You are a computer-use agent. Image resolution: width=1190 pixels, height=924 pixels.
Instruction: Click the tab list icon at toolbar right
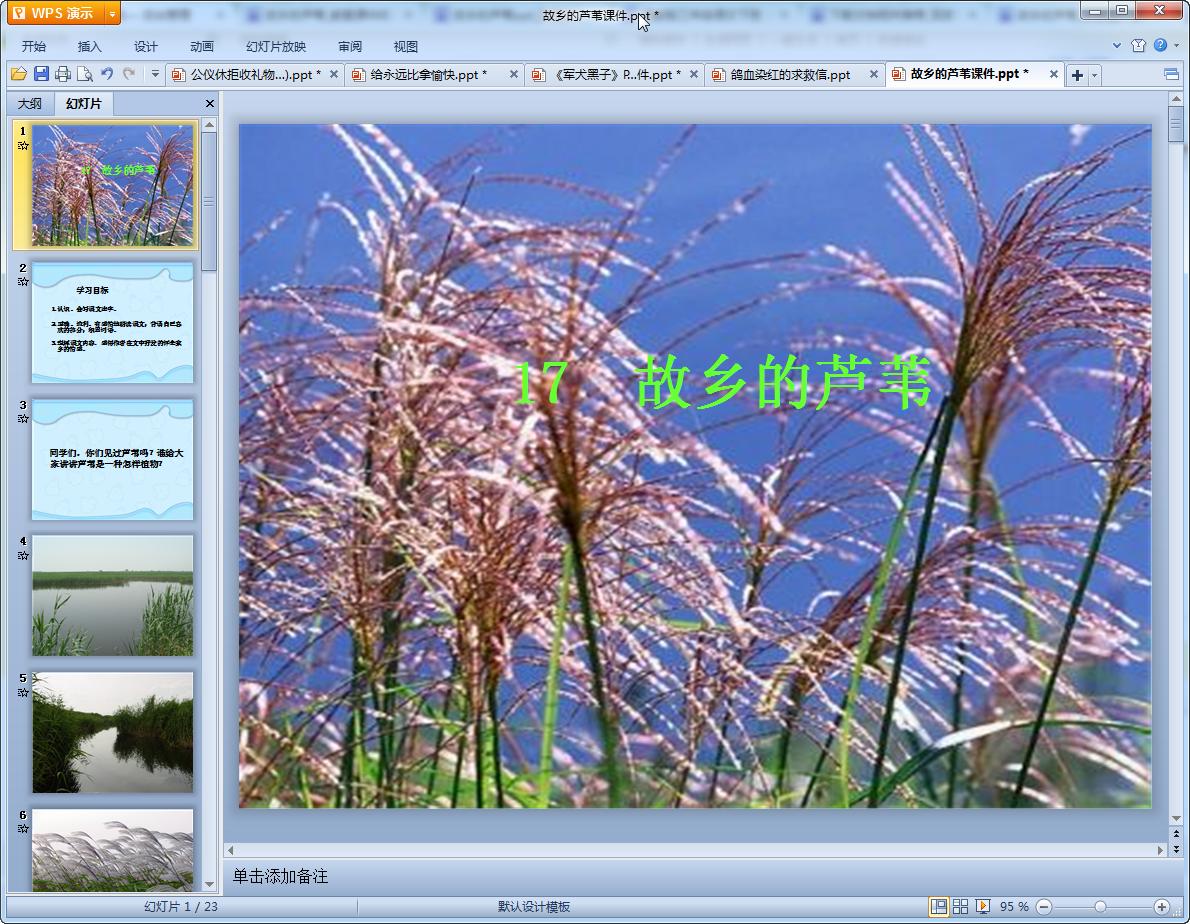coord(1171,74)
